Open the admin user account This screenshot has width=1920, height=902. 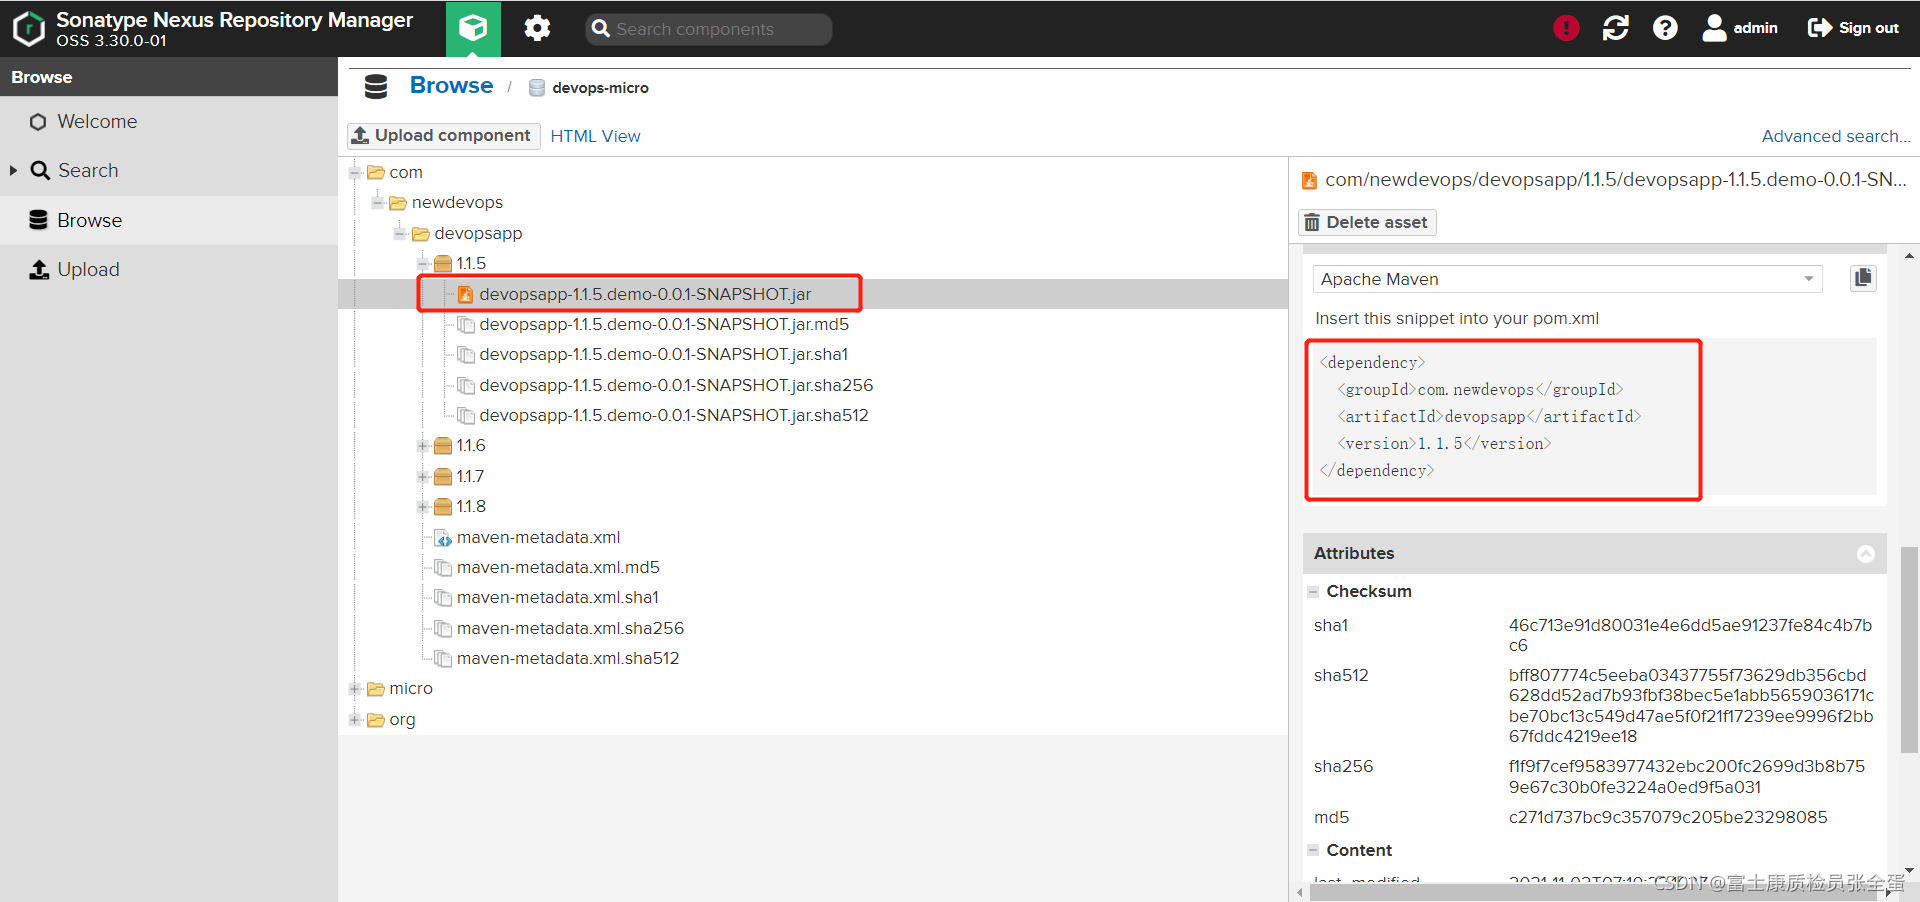point(1740,28)
